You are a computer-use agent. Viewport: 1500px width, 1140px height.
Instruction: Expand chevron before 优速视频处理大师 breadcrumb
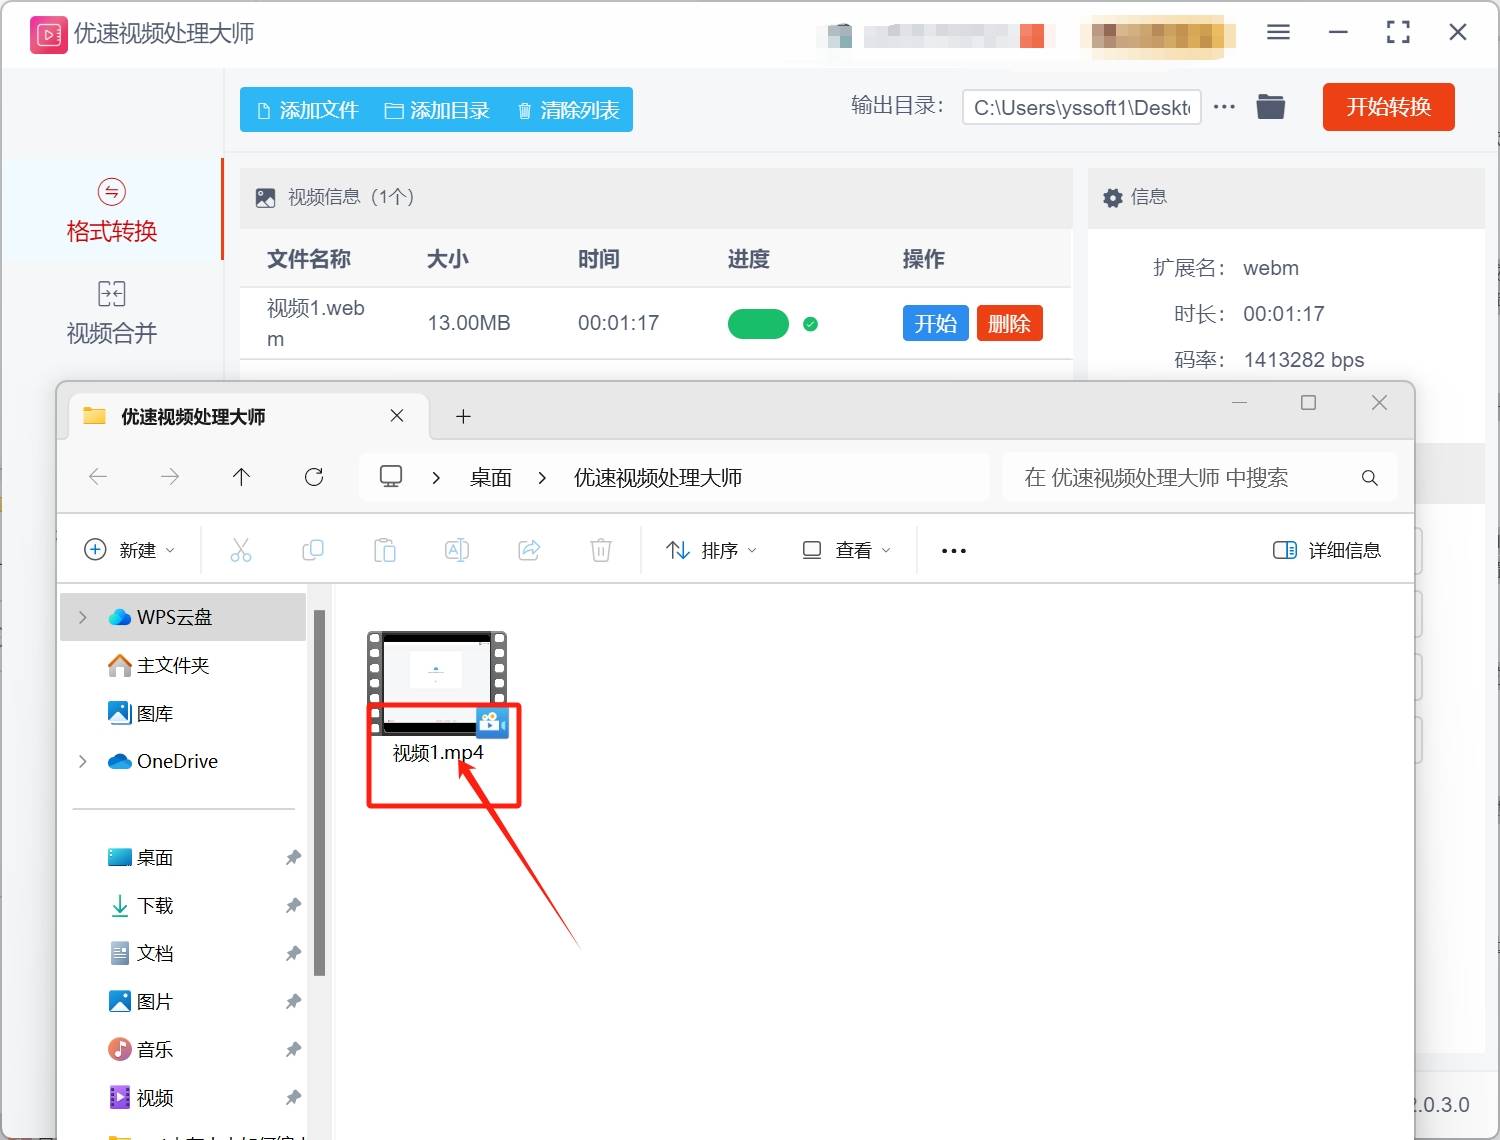(x=542, y=478)
